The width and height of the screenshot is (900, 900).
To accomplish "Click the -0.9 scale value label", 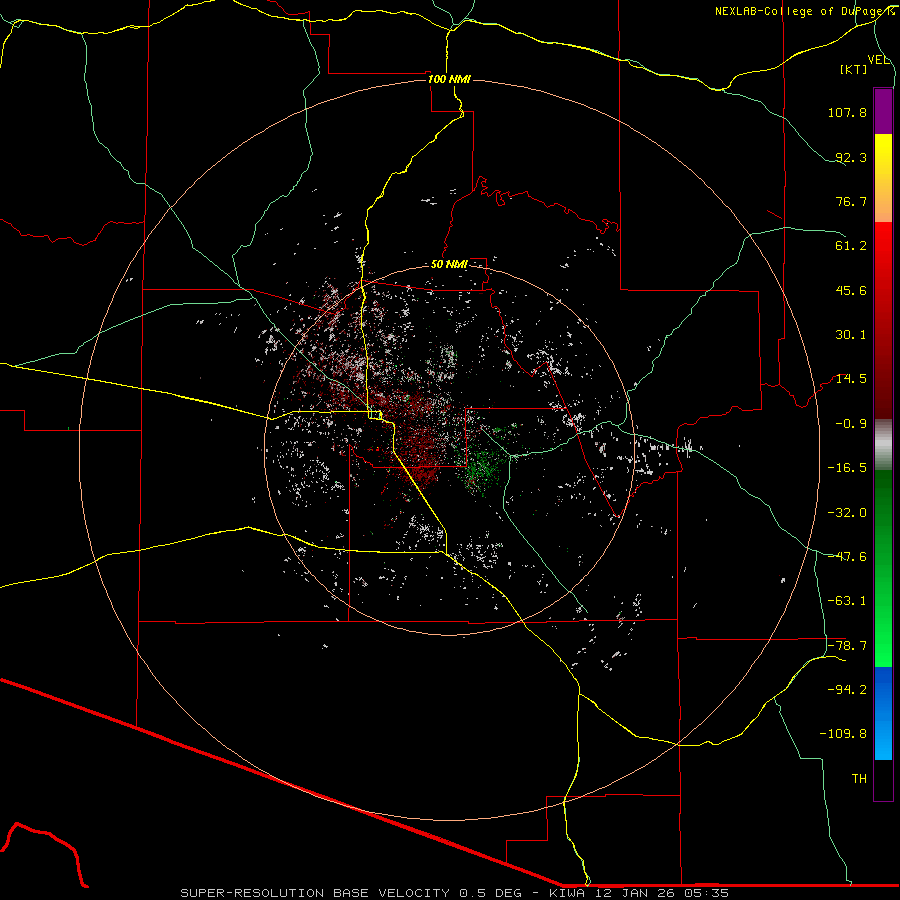I will tap(851, 423).
